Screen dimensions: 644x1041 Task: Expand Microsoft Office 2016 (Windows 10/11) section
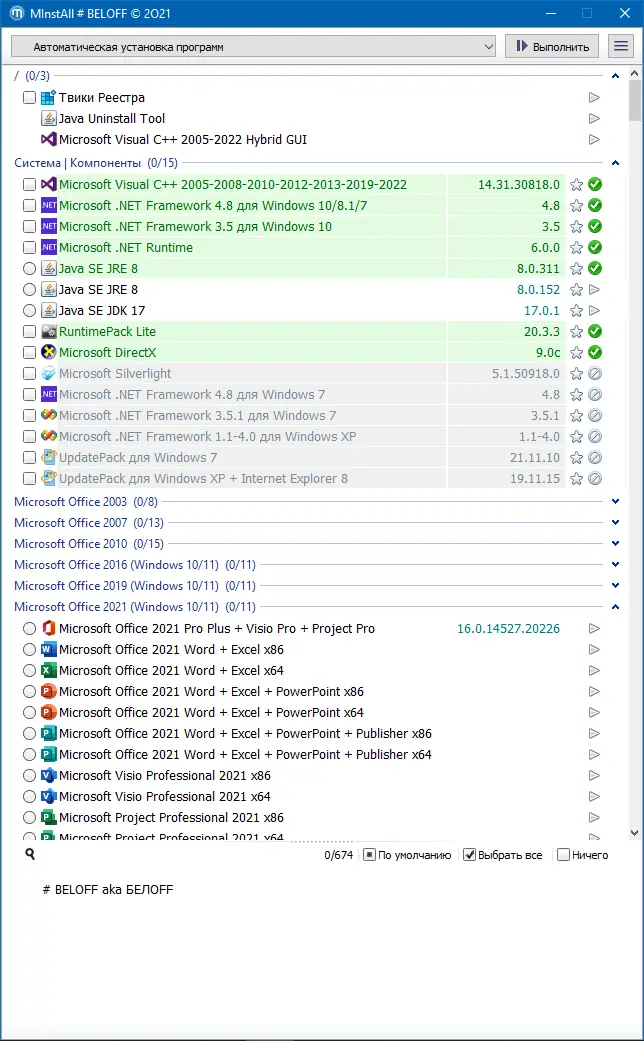615,564
